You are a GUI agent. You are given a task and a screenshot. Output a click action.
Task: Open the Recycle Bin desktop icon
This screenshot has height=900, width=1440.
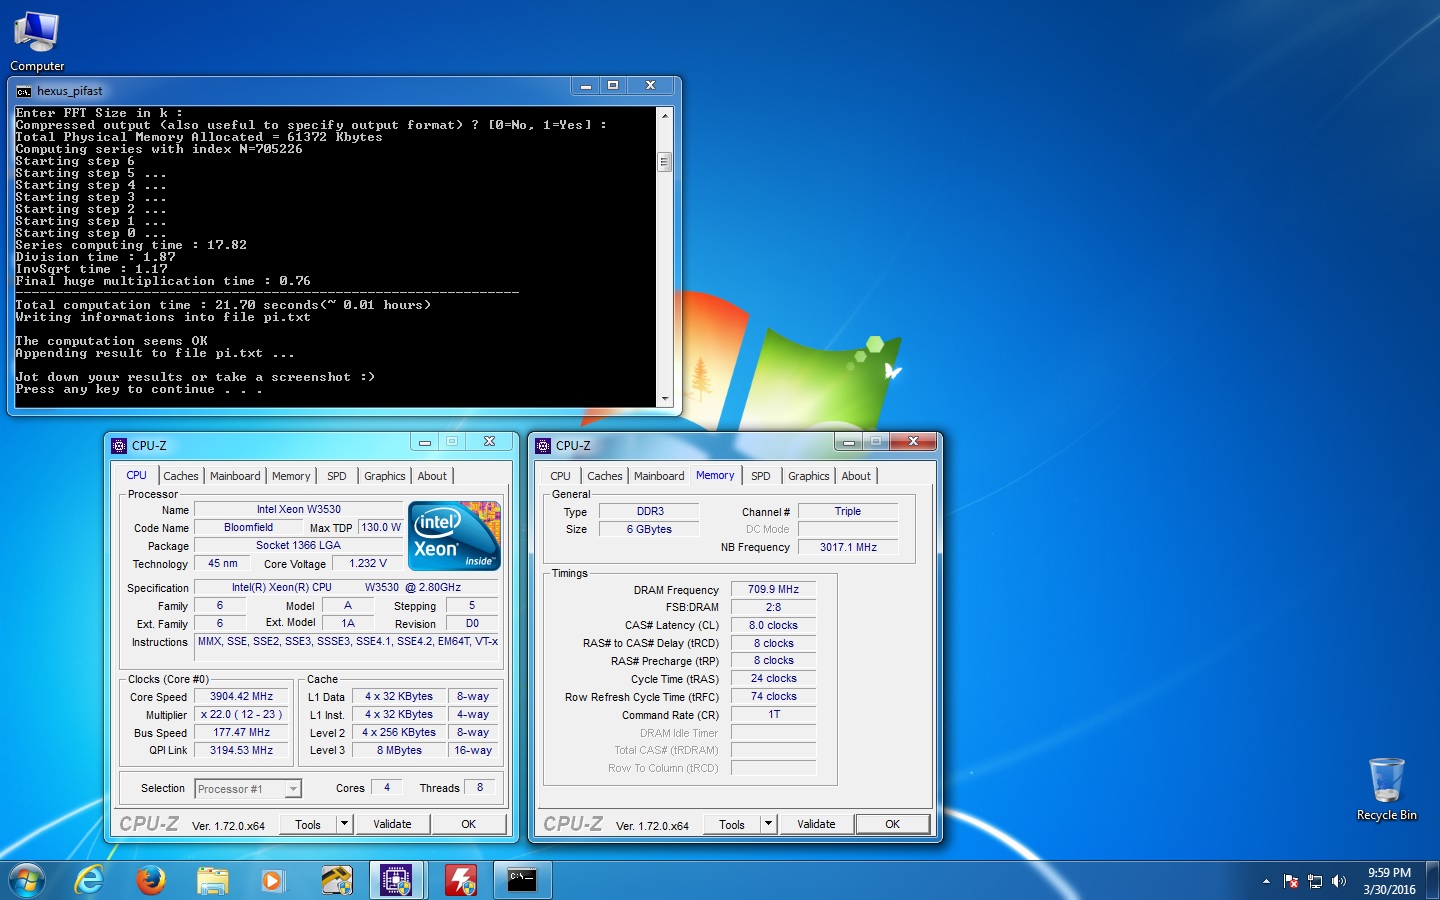tap(1386, 788)
